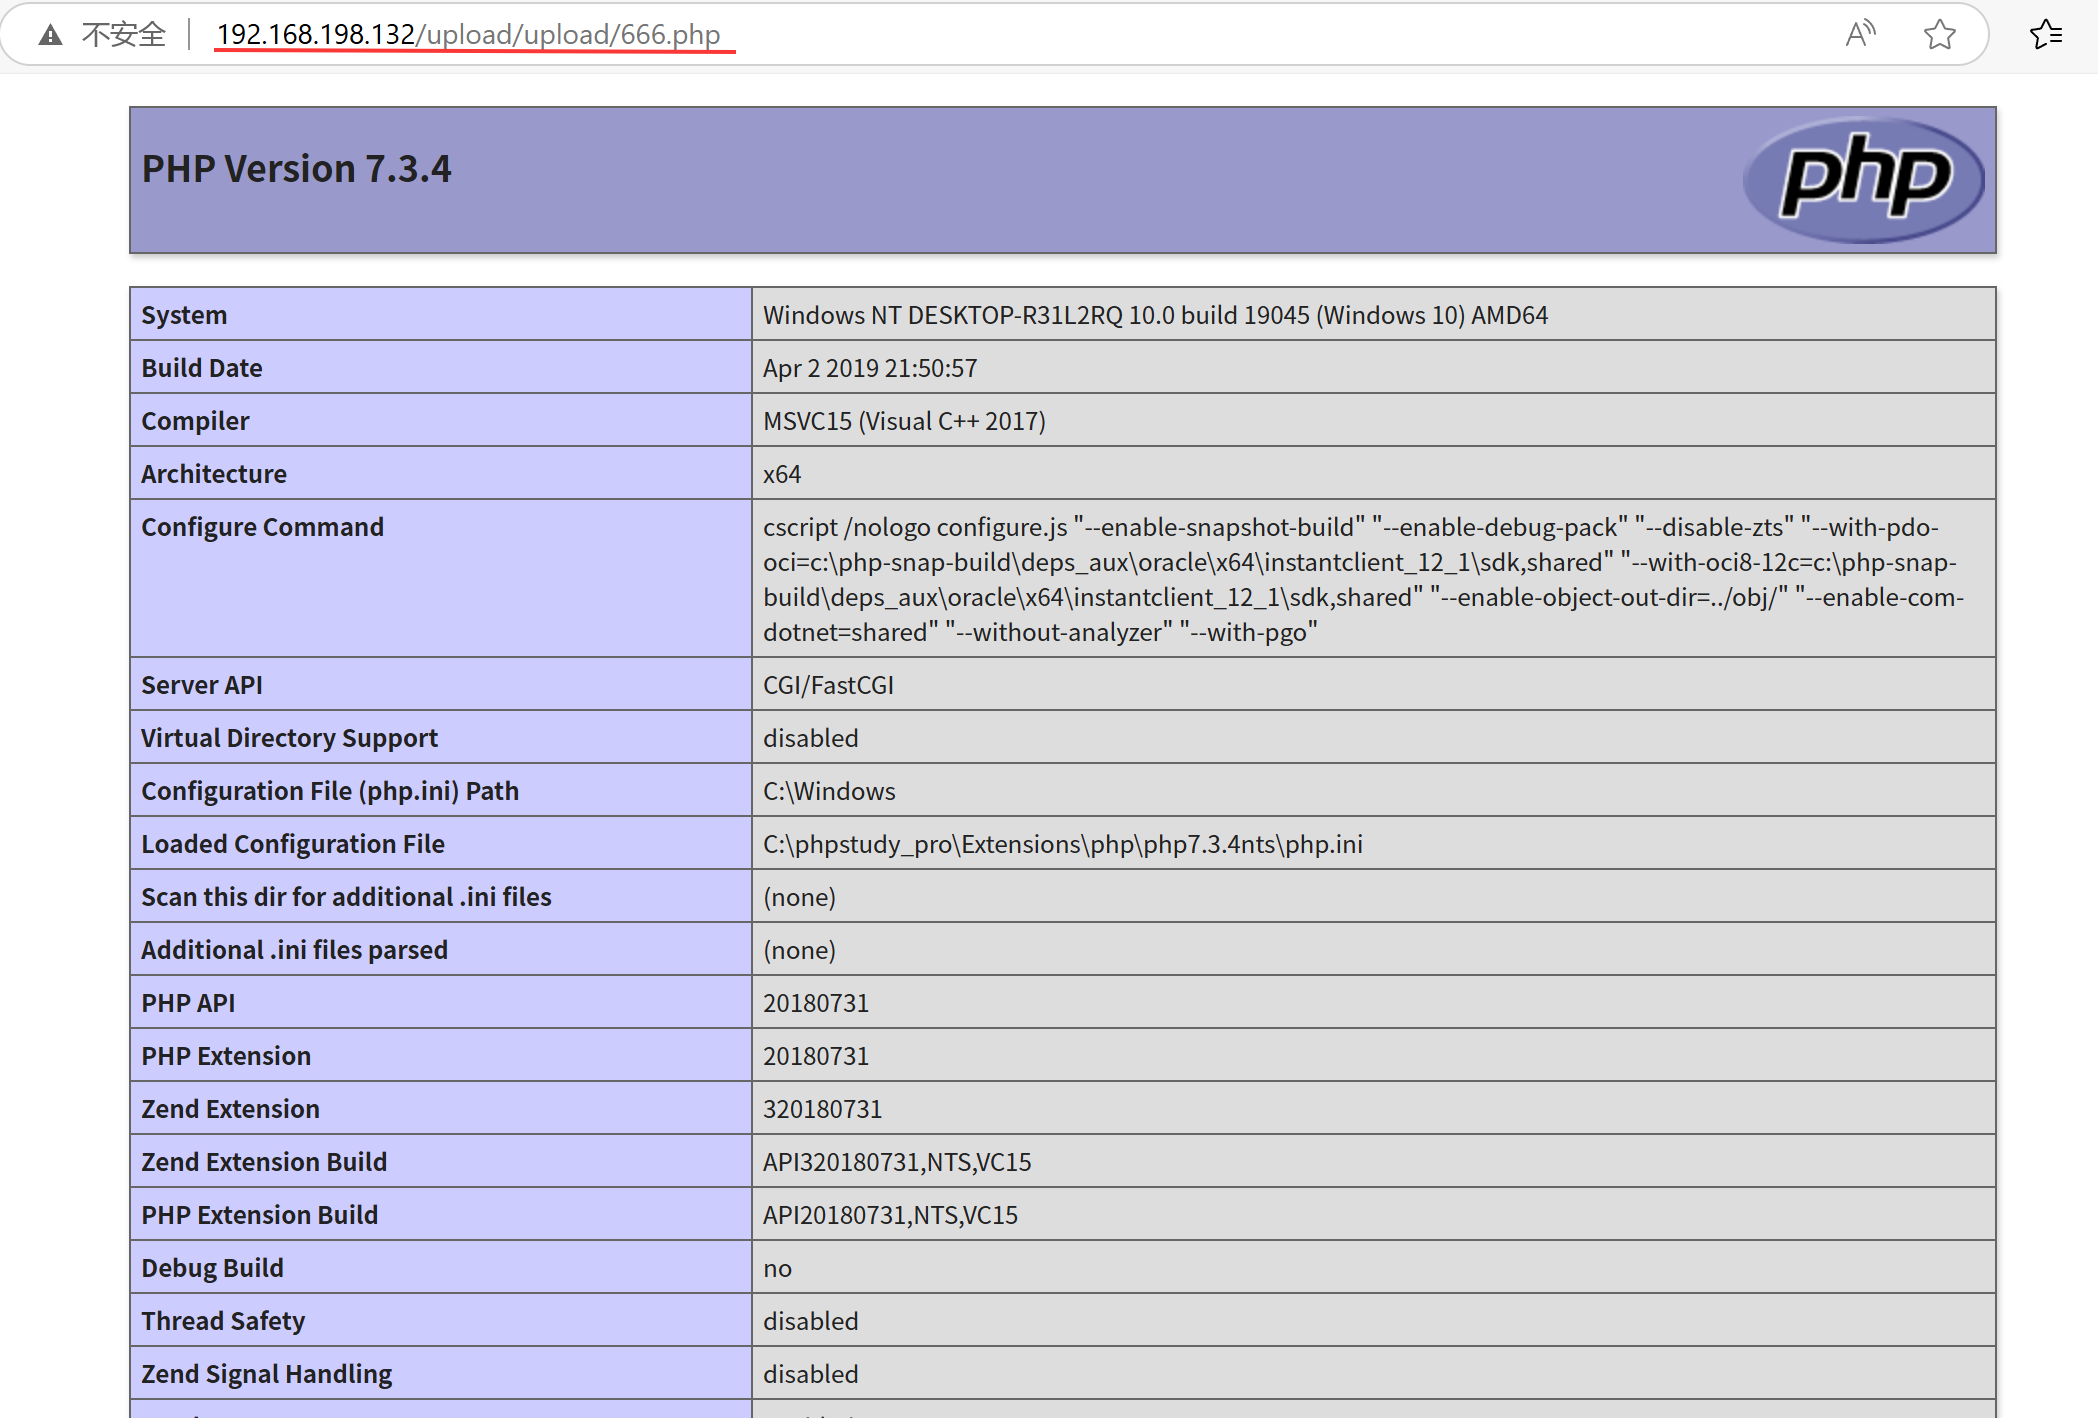The height and width of the screenshot is (1418, 2098).
Task: Select the MSVC15 compiler value text
Action: pos(903,421)
